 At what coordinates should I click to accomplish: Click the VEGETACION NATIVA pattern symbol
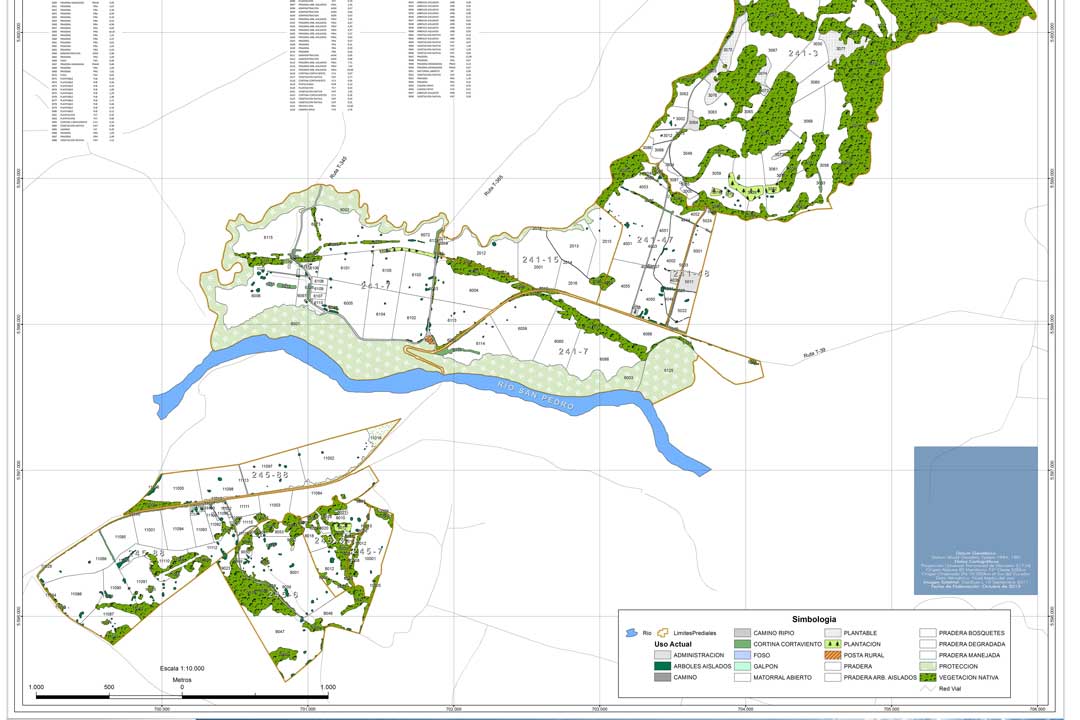tap(928, 677)
